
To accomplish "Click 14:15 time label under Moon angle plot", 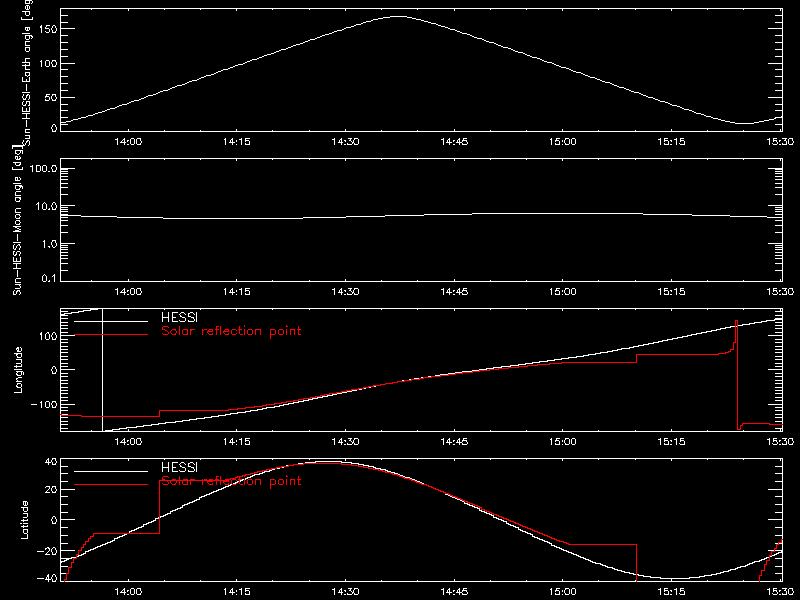I will [x=237, y=292].
